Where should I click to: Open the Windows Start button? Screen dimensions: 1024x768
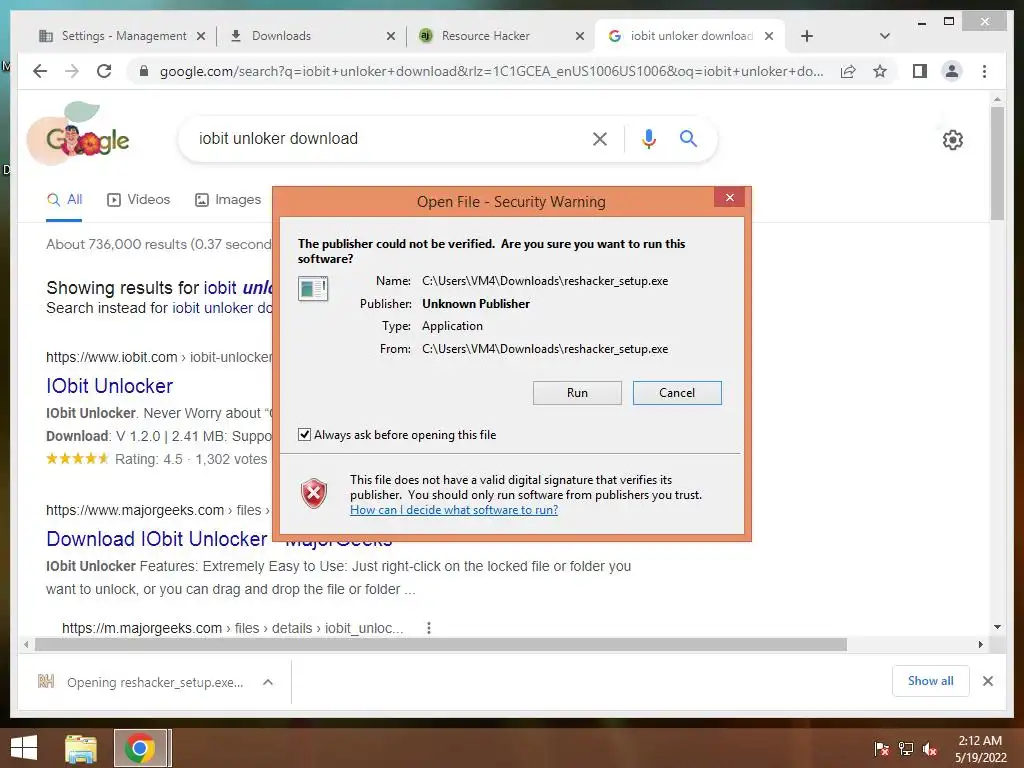click(24, 748)
